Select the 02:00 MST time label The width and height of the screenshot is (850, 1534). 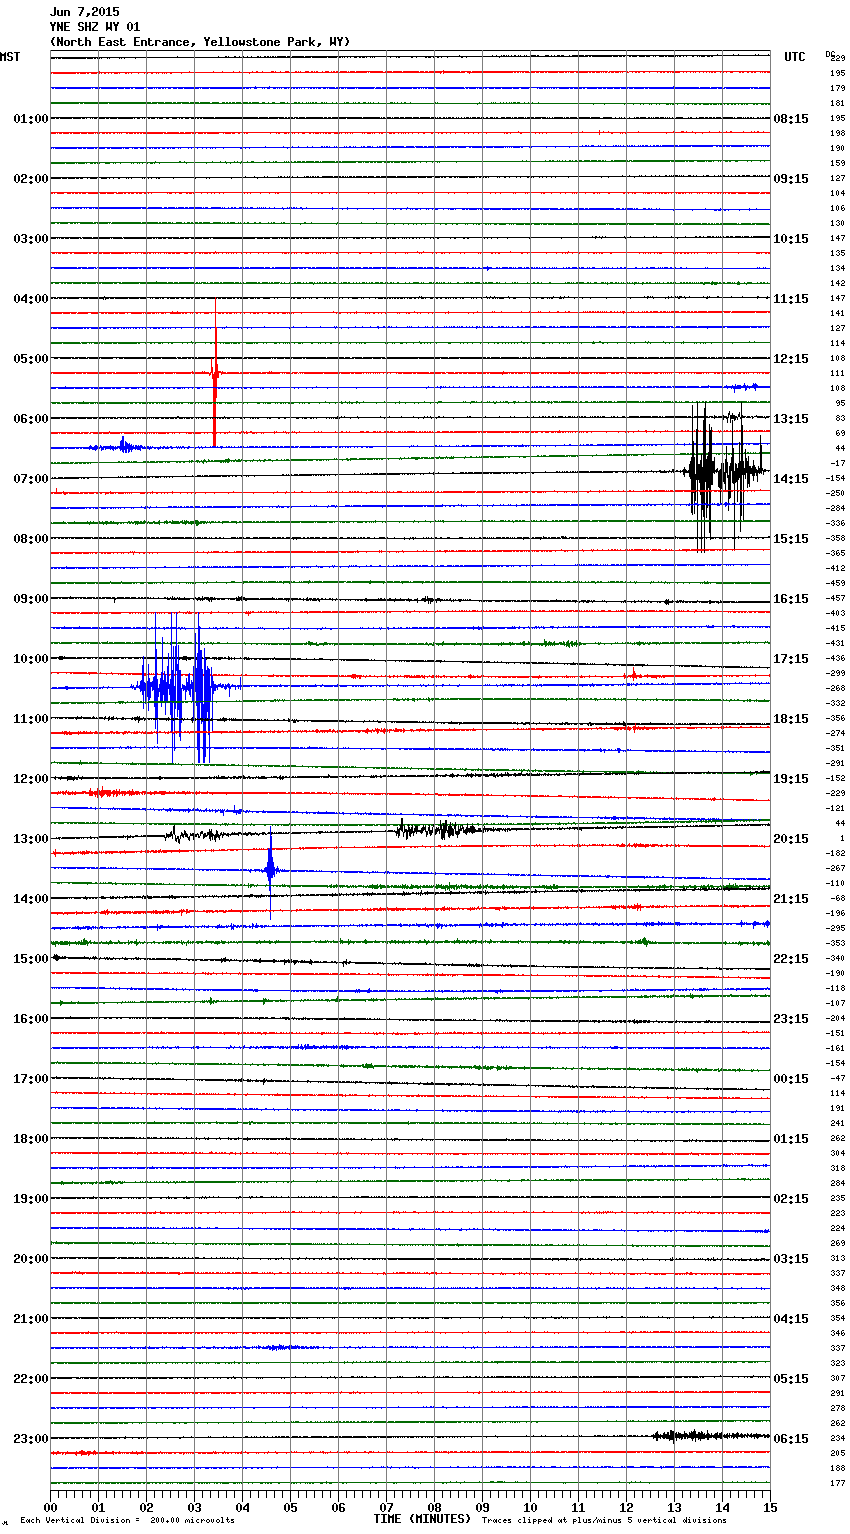pyautogui.click(x=31, y=179)
